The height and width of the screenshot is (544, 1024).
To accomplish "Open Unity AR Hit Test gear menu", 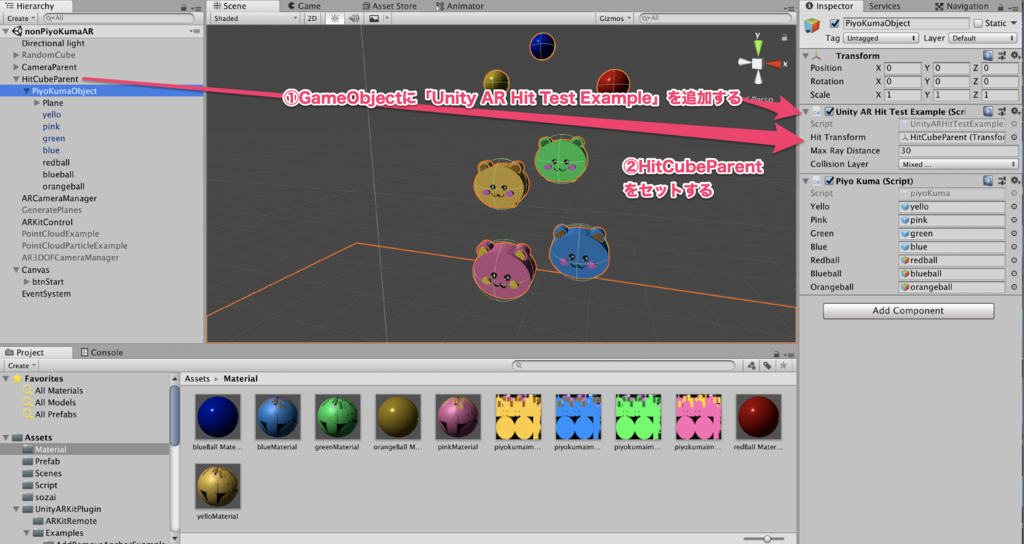I will coord(1014,112).
